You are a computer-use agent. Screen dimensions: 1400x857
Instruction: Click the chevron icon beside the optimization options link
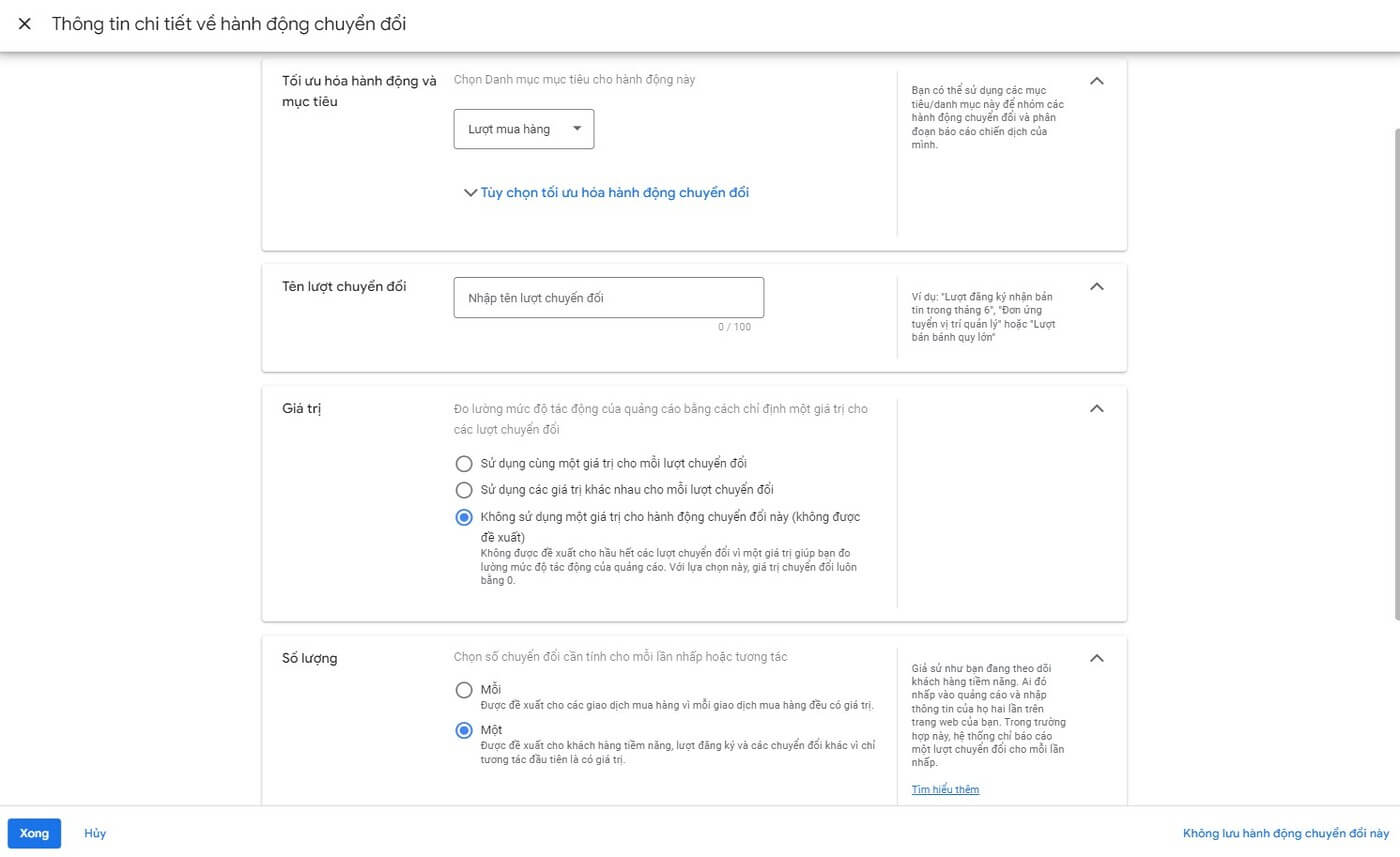(469, 192)
